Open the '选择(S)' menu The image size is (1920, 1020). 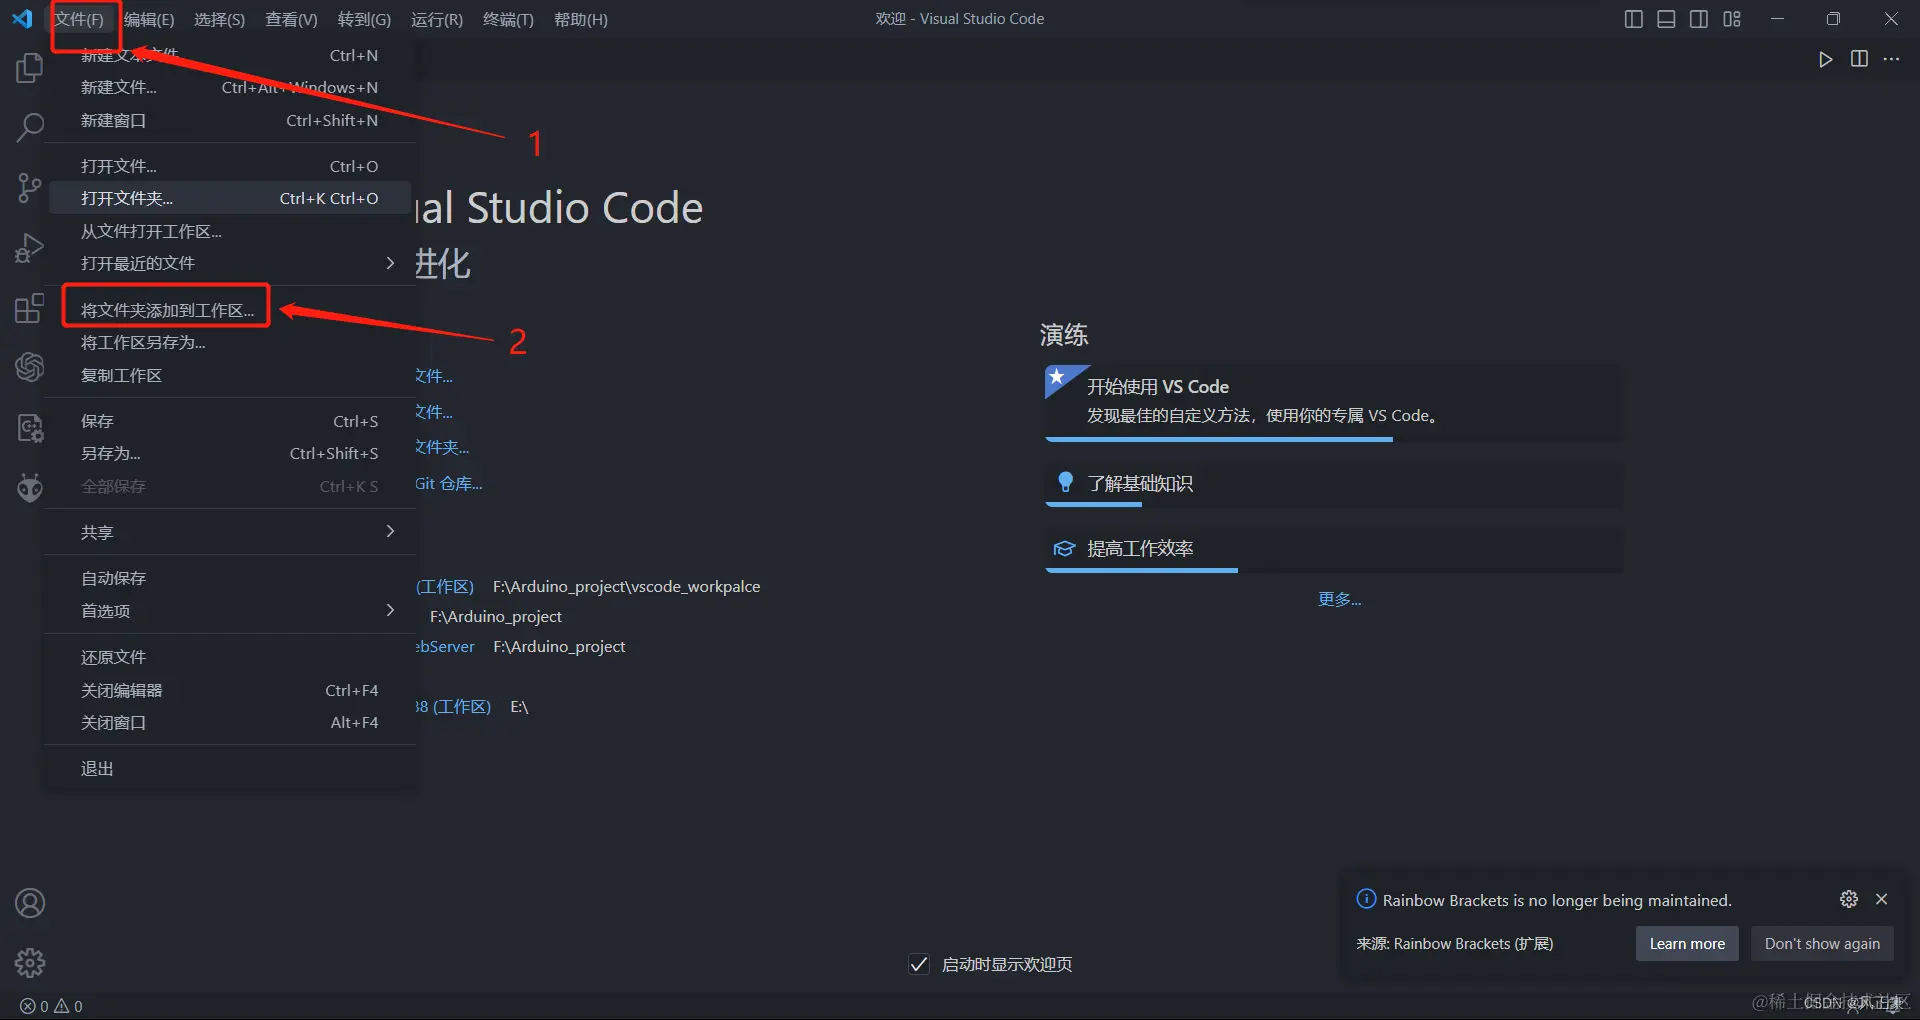click(x=219, y=19)
